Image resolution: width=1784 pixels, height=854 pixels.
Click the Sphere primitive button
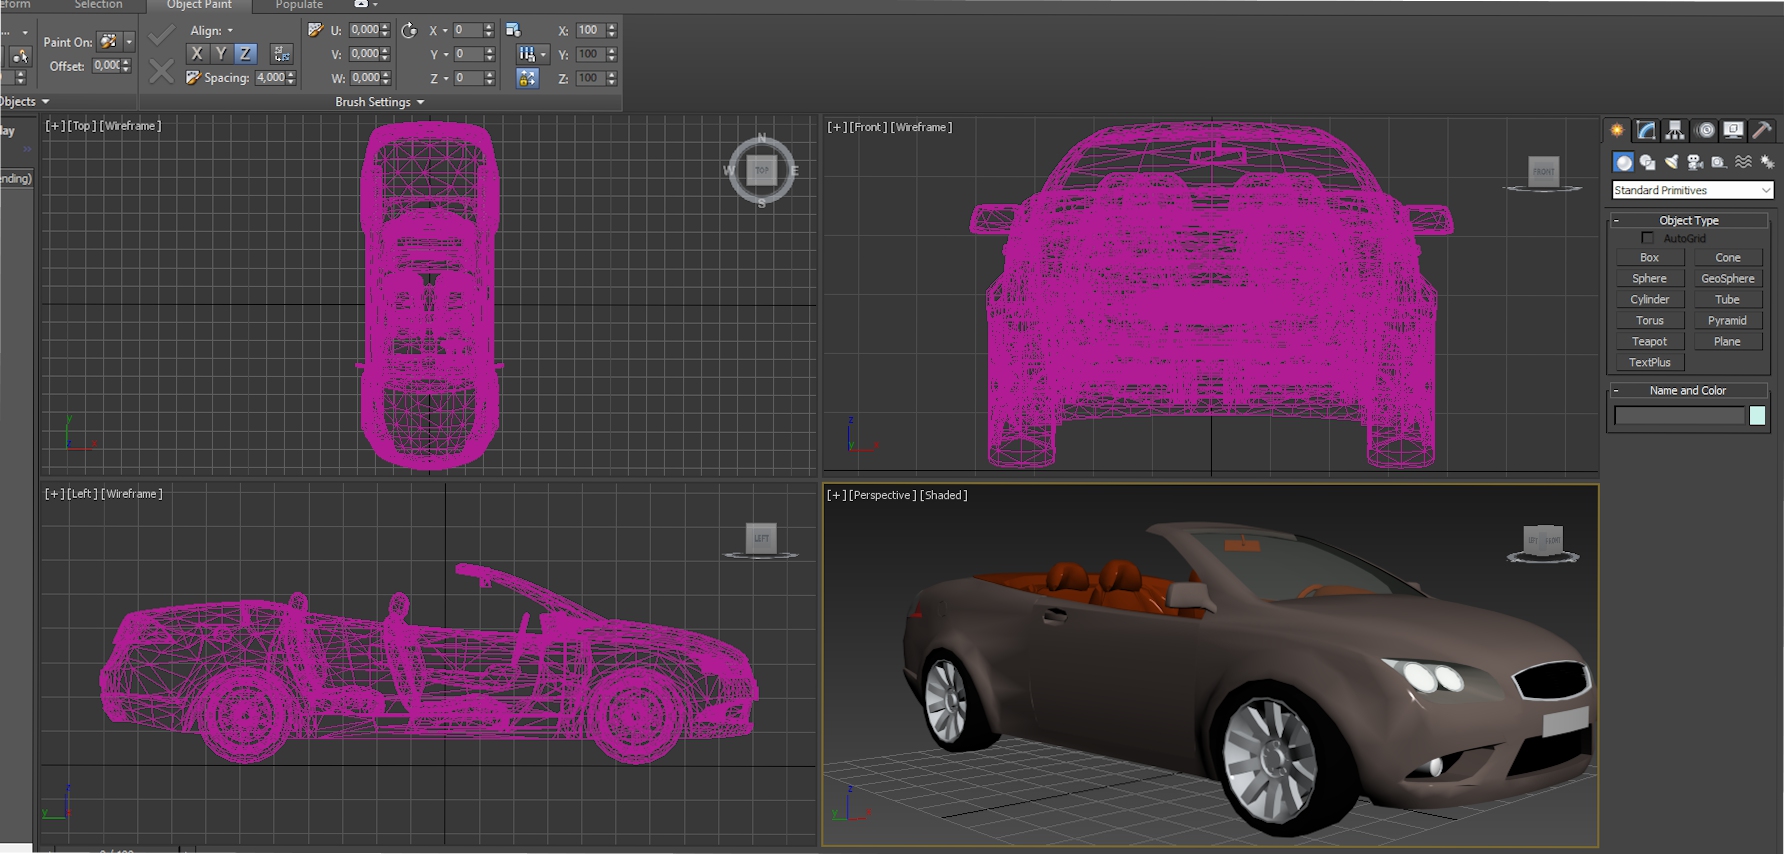tap(1650, 278)
